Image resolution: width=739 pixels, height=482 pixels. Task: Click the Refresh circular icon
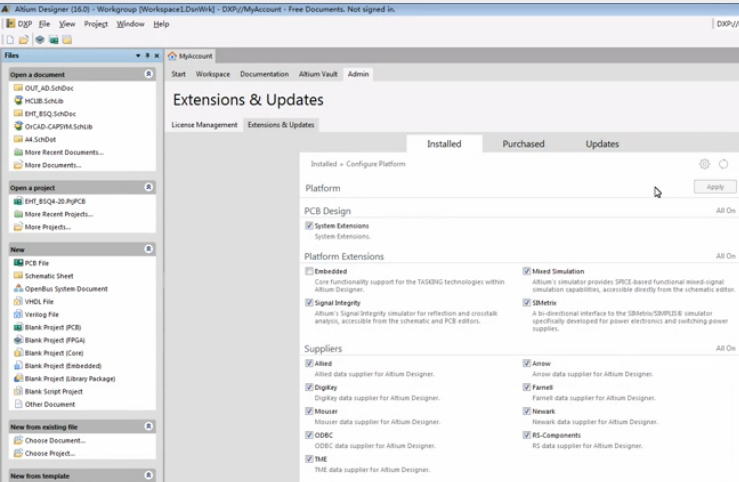coord(723,164)
